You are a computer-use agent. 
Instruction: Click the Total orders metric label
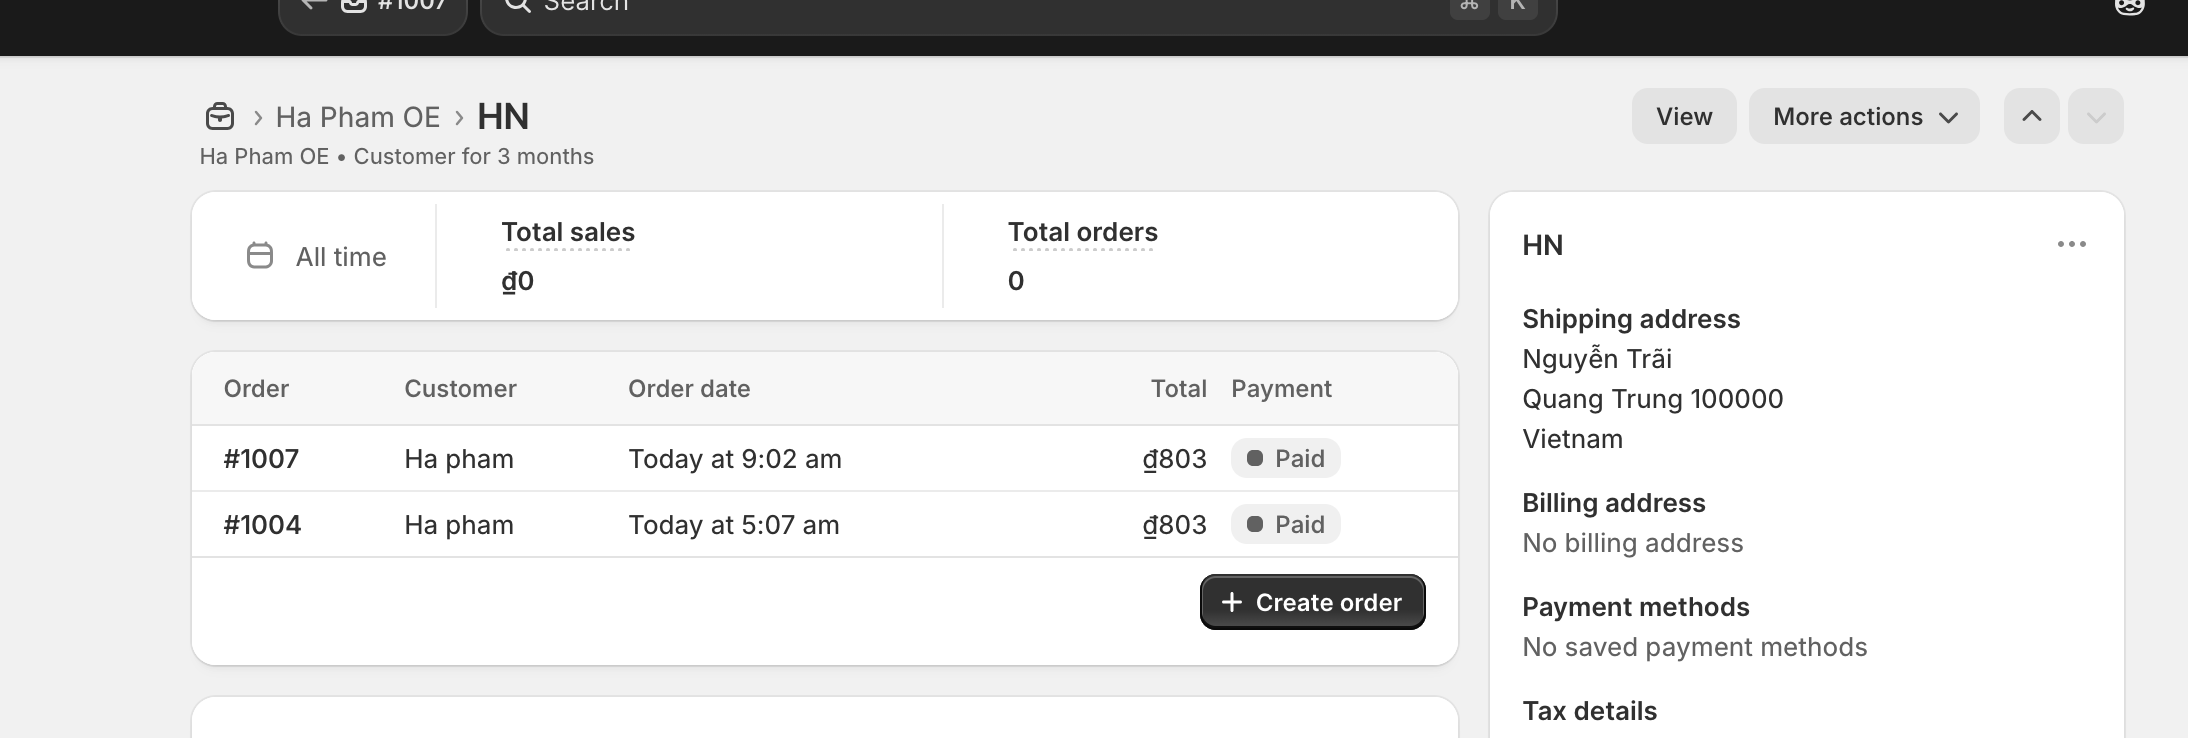pos(1082,232)
